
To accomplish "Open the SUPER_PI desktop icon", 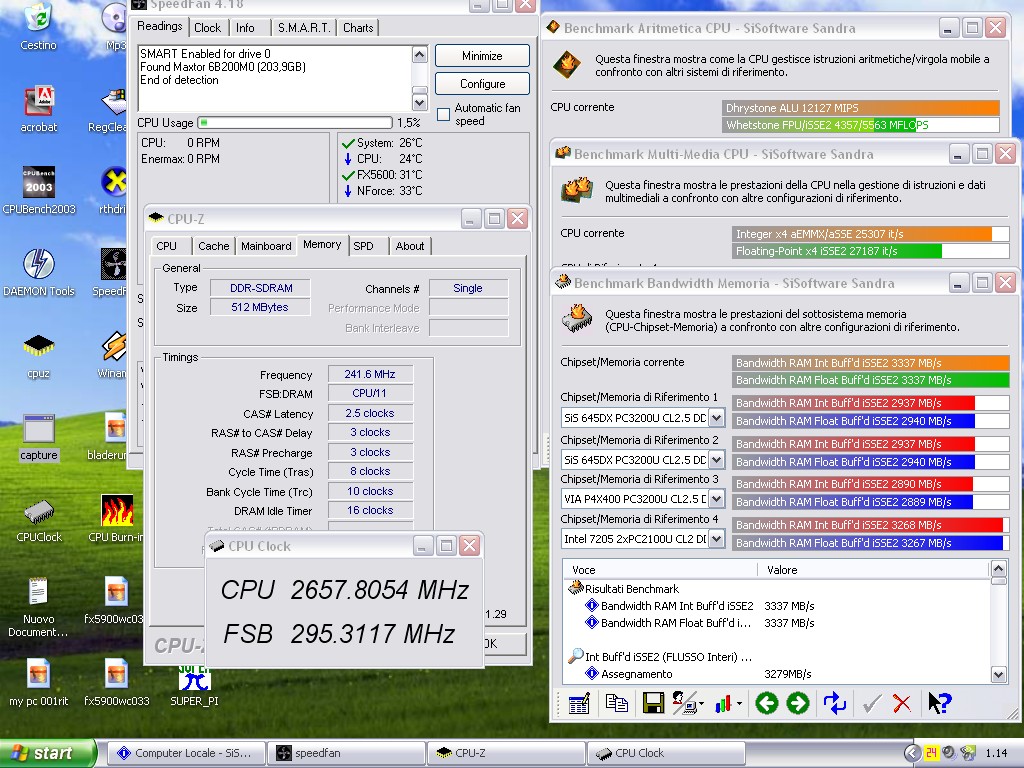I will click(194, 686).
